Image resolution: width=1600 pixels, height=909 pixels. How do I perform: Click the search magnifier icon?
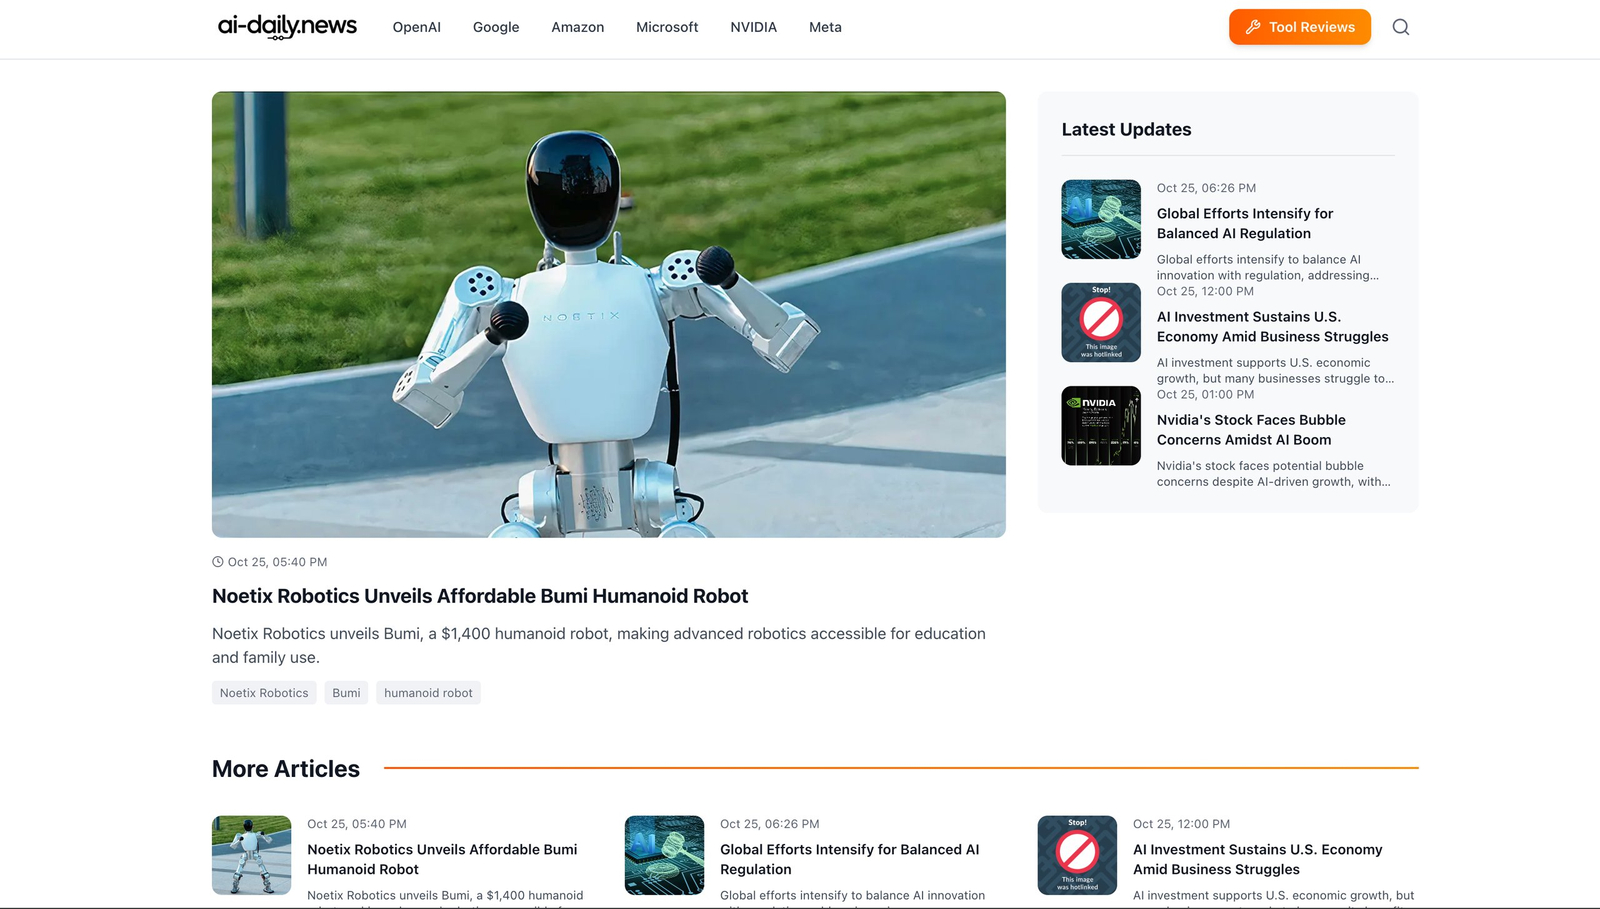pyautogui.click(x=1400, y=27)
